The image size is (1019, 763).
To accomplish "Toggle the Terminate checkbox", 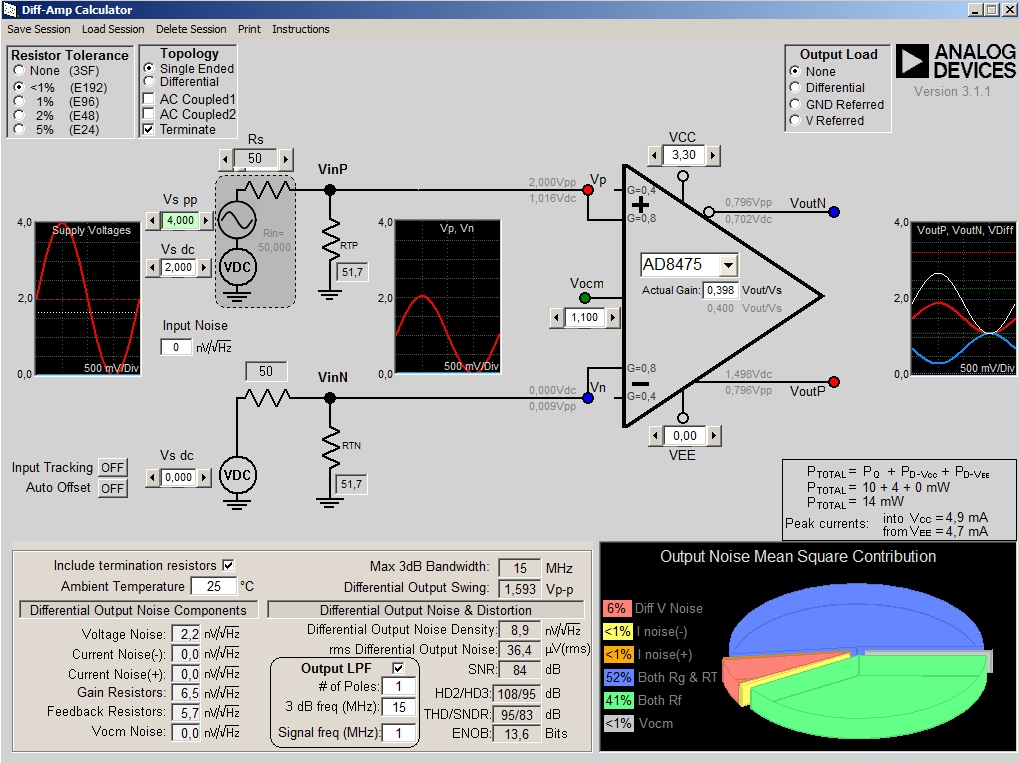I will click(x=149, y=129).
